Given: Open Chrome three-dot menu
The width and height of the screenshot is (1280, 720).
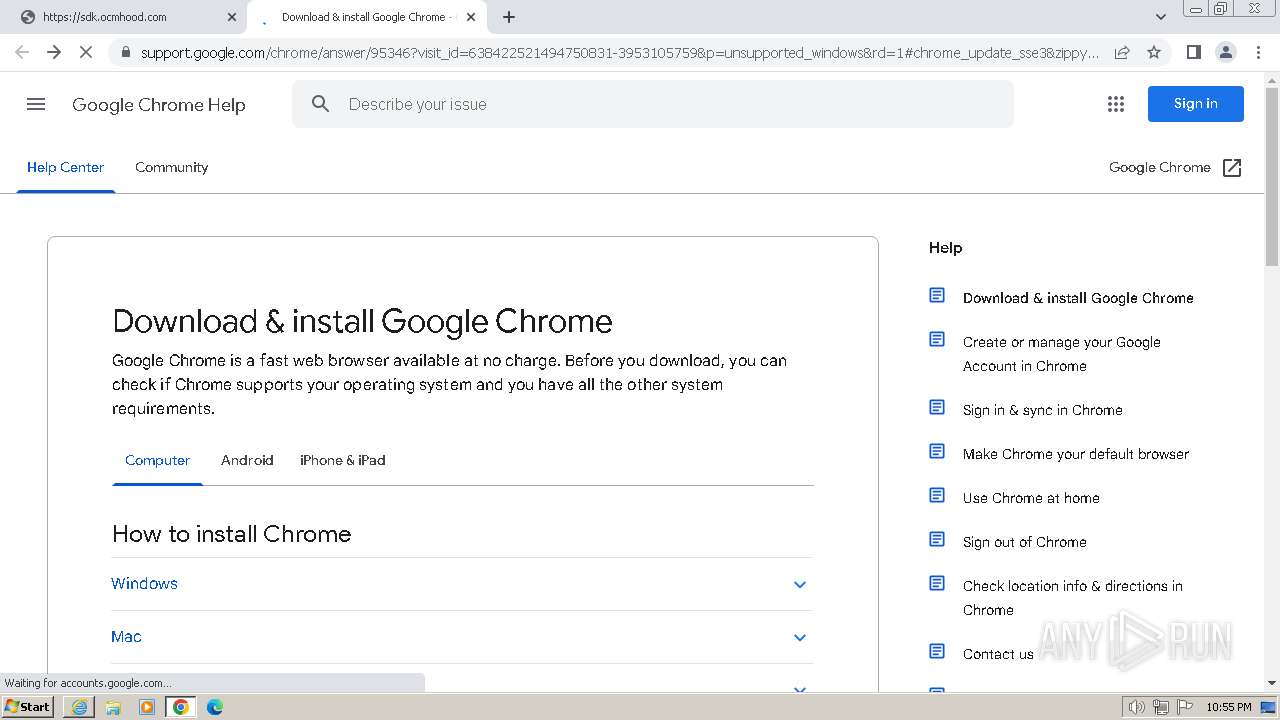Looking at the screenshot, I should point(1258,52).
